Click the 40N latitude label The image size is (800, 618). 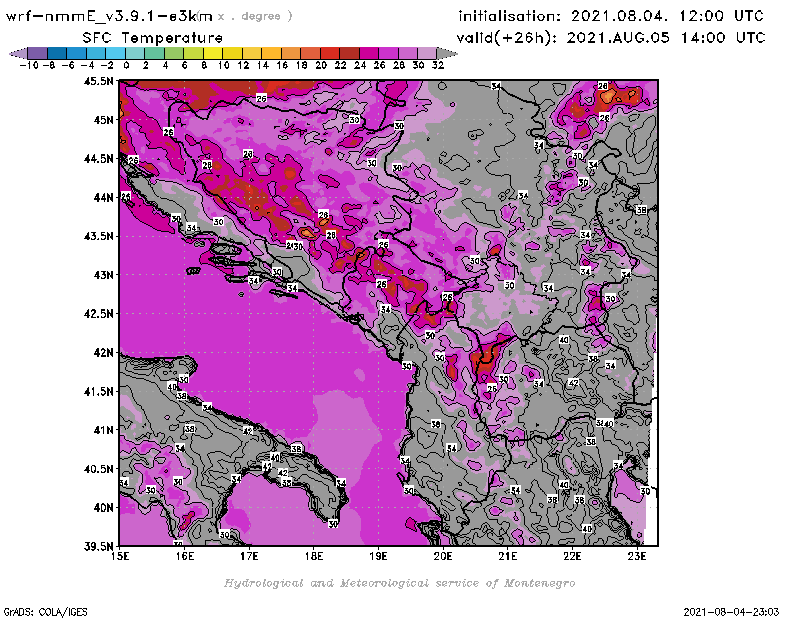click(104, 508)
